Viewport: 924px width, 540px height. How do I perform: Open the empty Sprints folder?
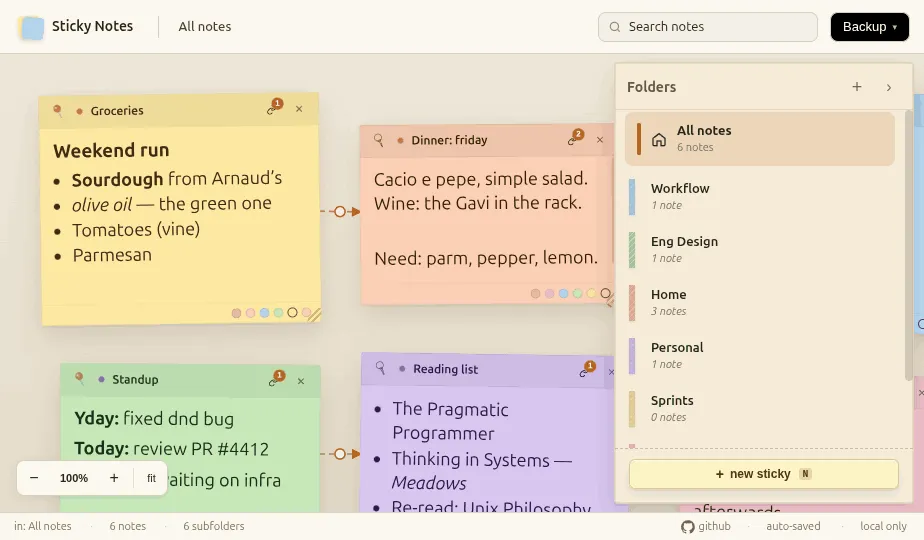point(760,409)
